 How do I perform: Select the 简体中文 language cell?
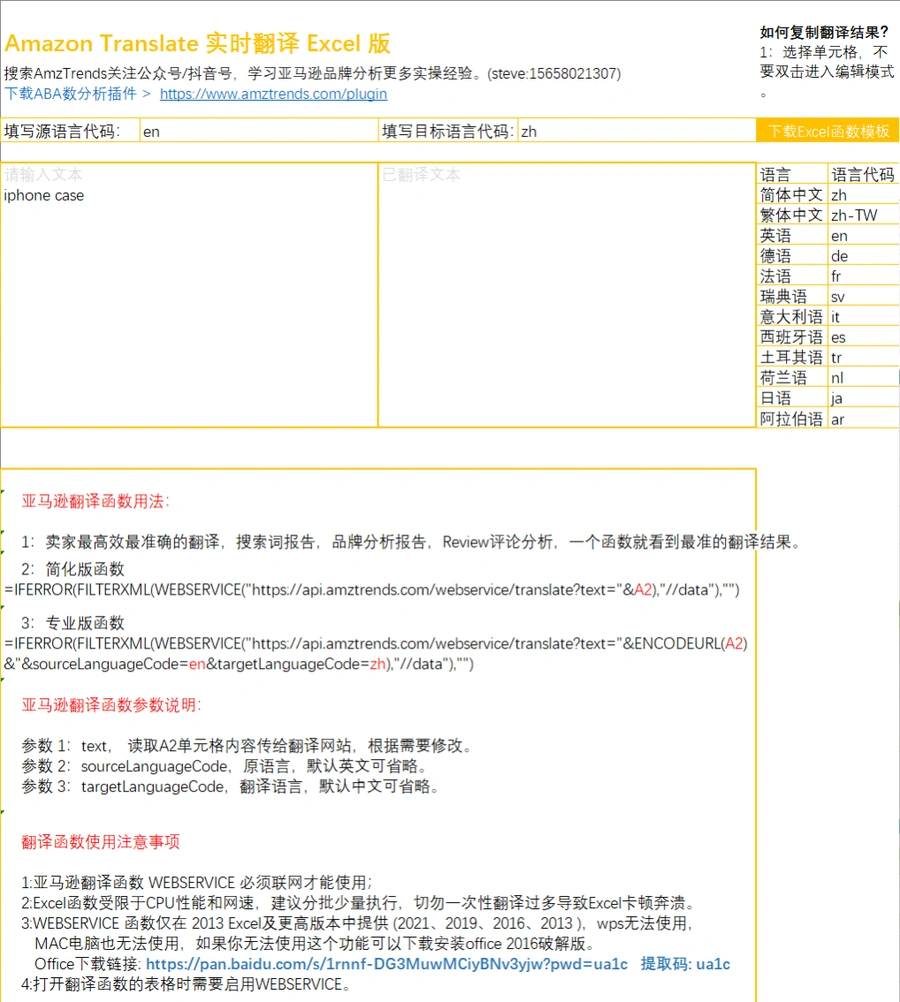point(793,195)
